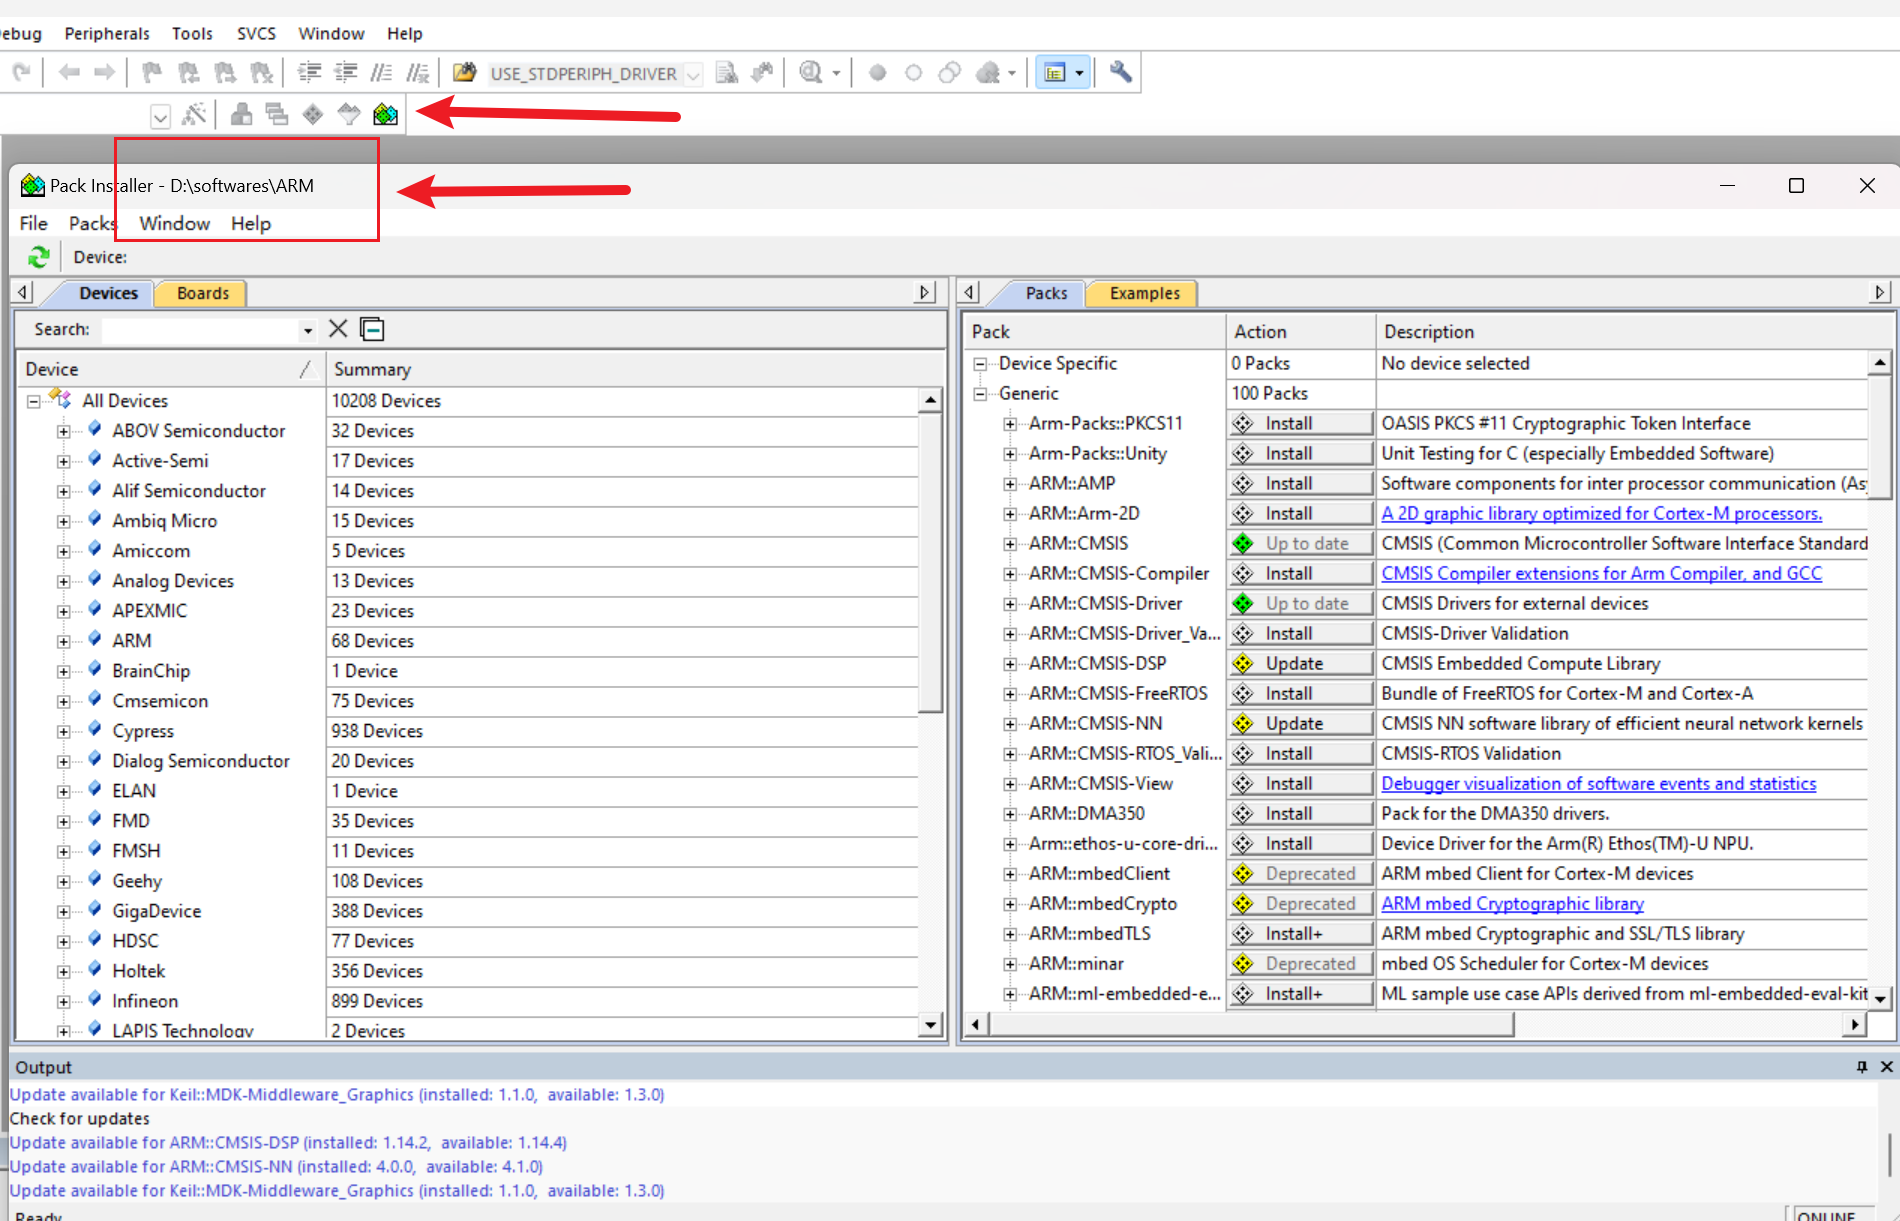1900x1221 pixels.
Task: Click Update button for ARM::CMSIS-DSP
Action: point(1300,663)
